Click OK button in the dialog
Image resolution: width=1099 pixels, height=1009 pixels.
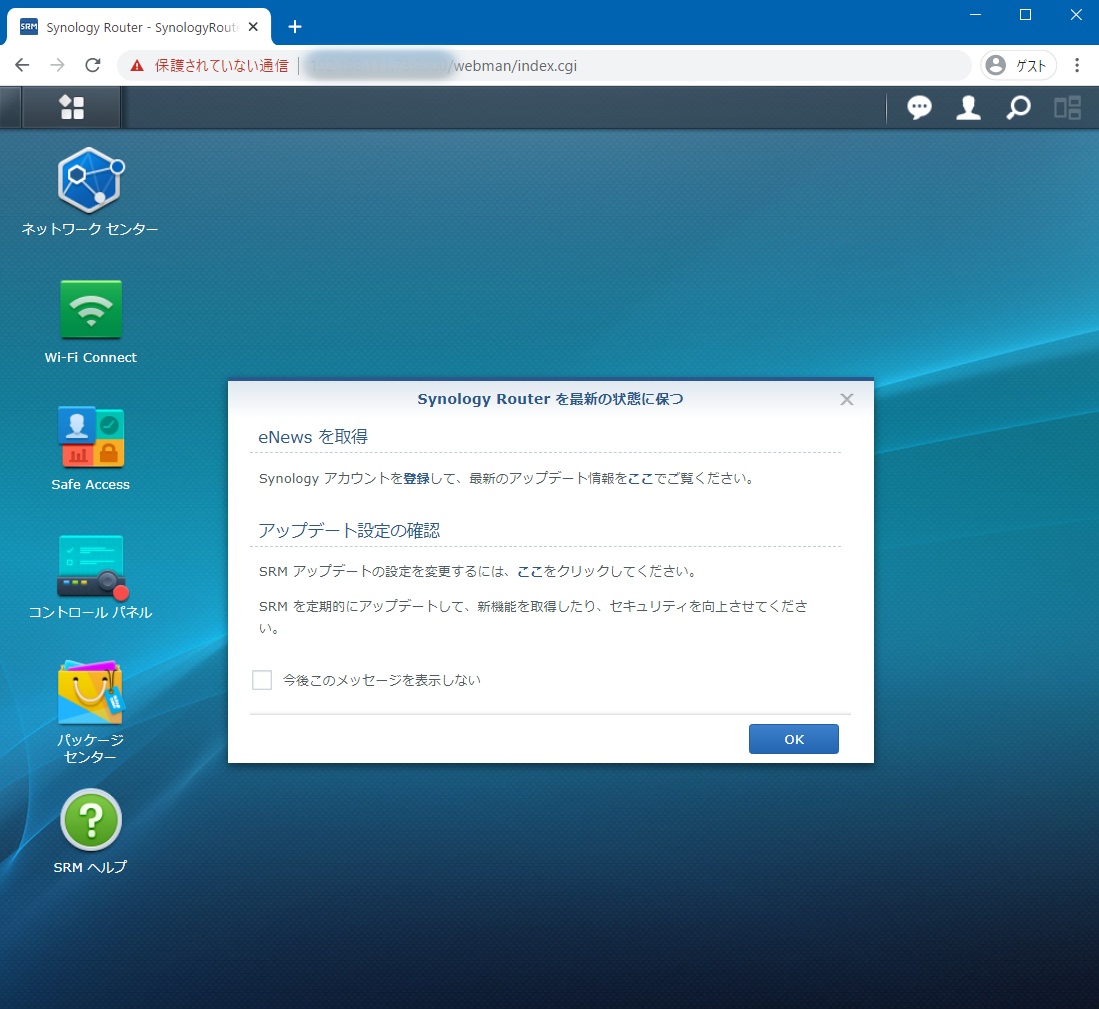point(793,739)
